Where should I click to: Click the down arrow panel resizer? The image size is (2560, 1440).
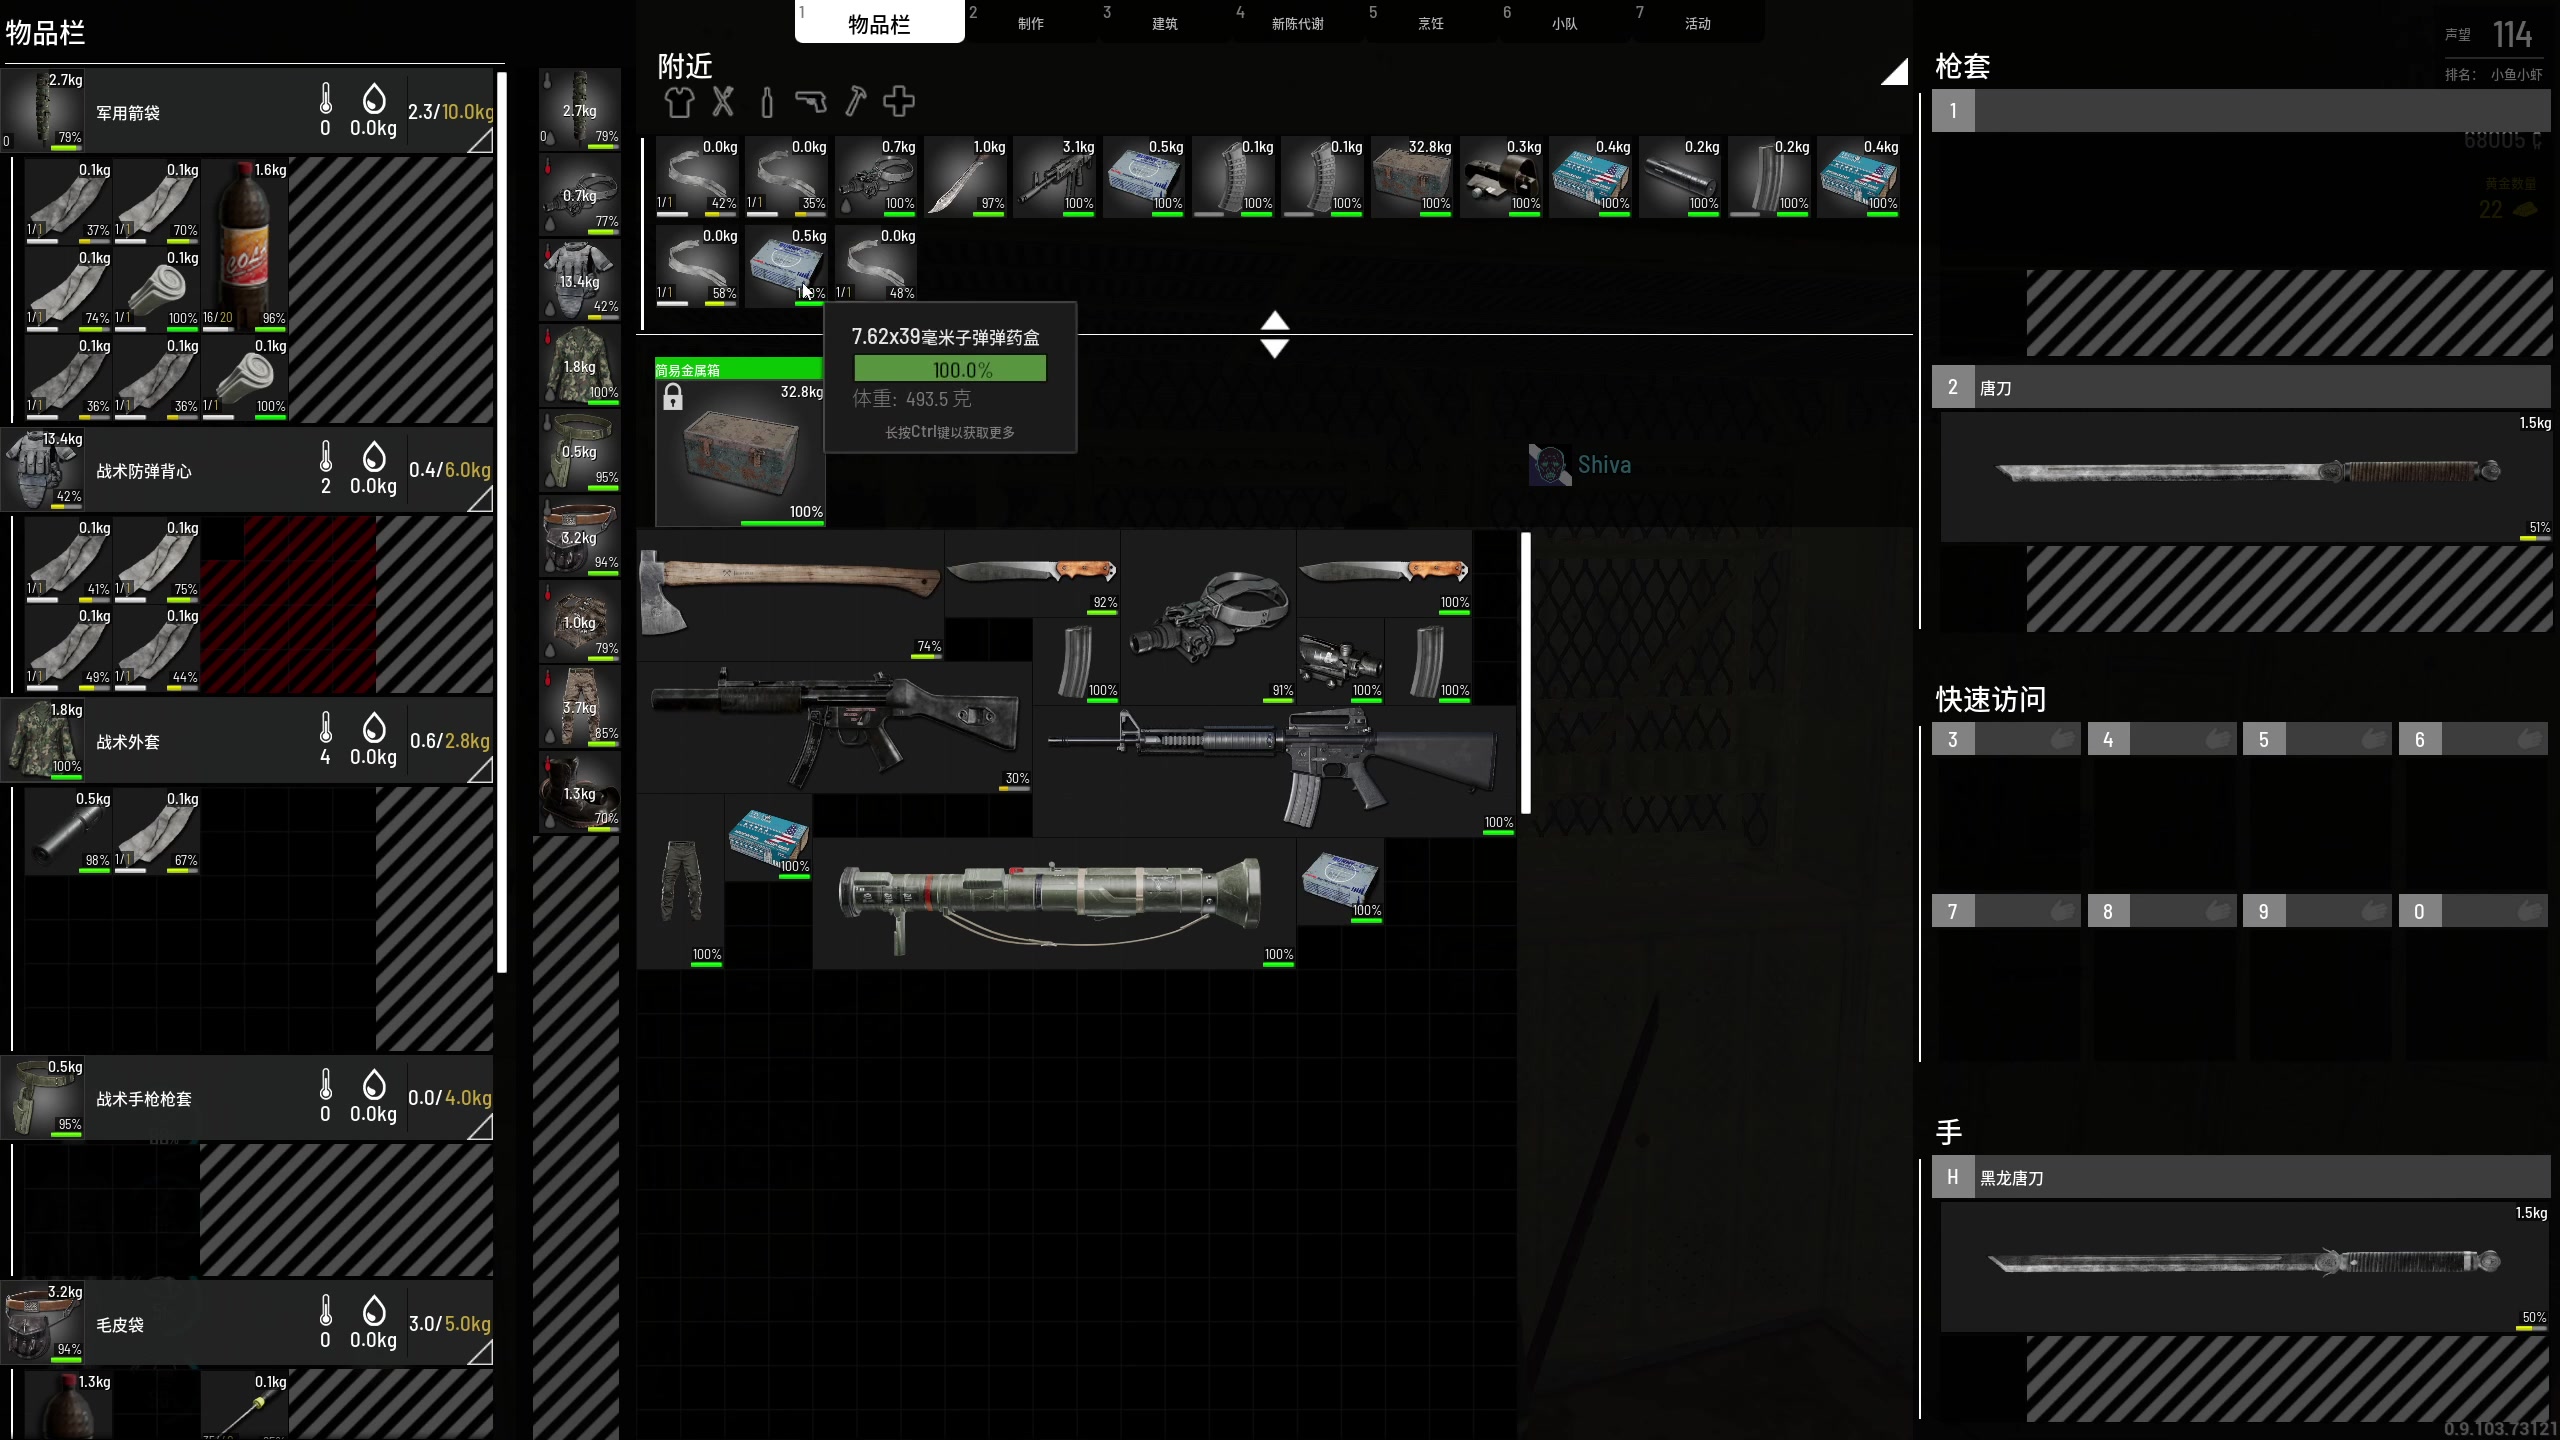1274,348
